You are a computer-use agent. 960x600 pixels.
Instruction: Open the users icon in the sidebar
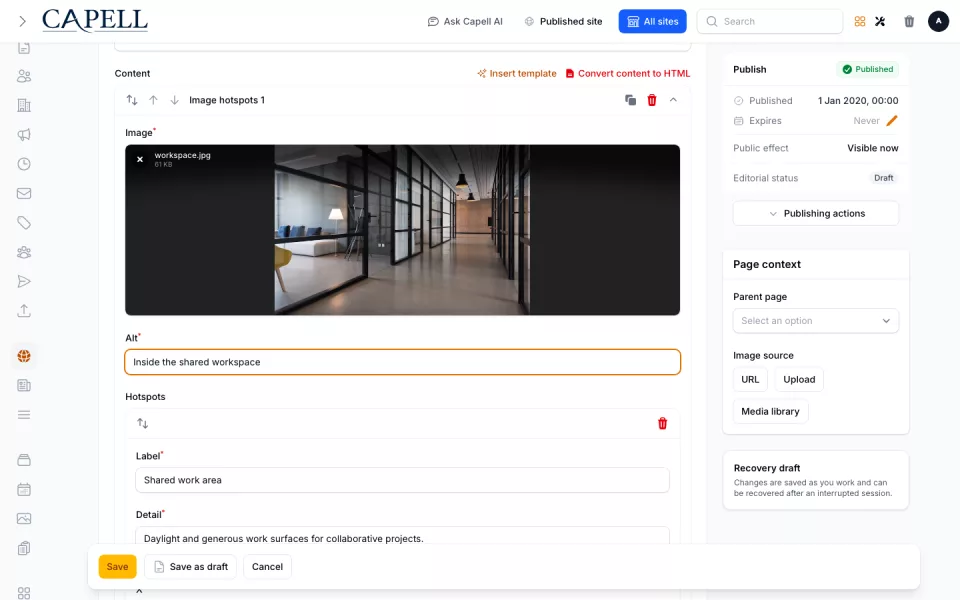click(24, 76)
